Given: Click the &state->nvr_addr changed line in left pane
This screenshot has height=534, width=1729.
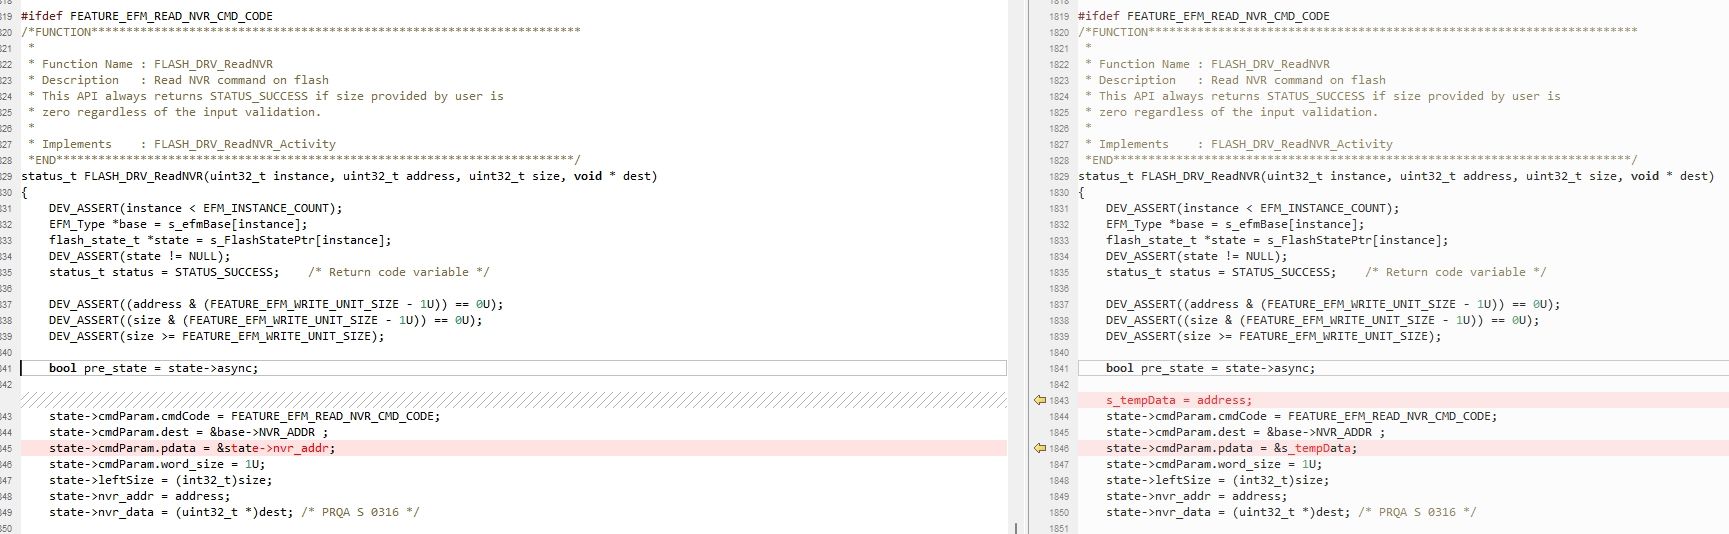Looking at the screenshot, I should (x=192, y=448).
